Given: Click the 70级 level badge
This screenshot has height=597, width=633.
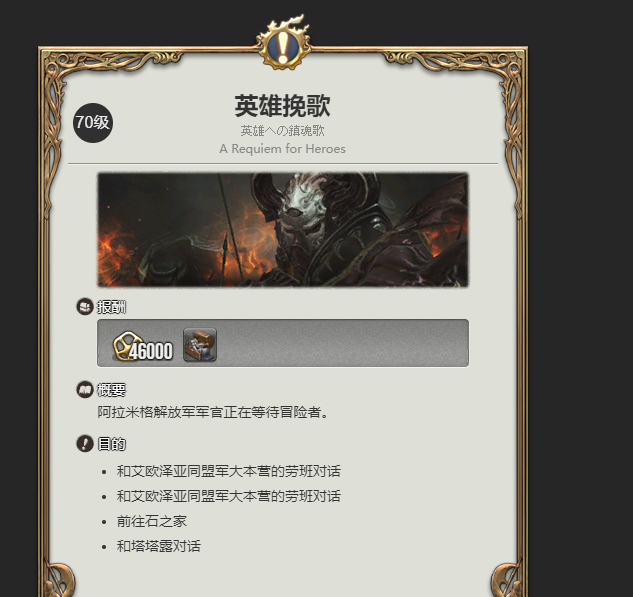Looking at the screenshot, I should pos(93,123).
